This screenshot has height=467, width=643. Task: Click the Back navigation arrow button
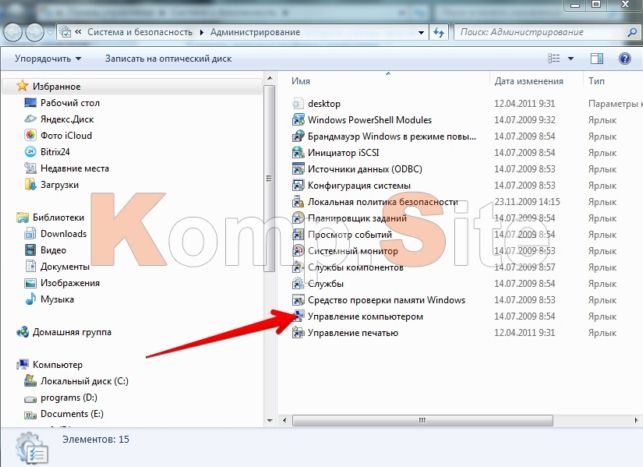point(13,32)
